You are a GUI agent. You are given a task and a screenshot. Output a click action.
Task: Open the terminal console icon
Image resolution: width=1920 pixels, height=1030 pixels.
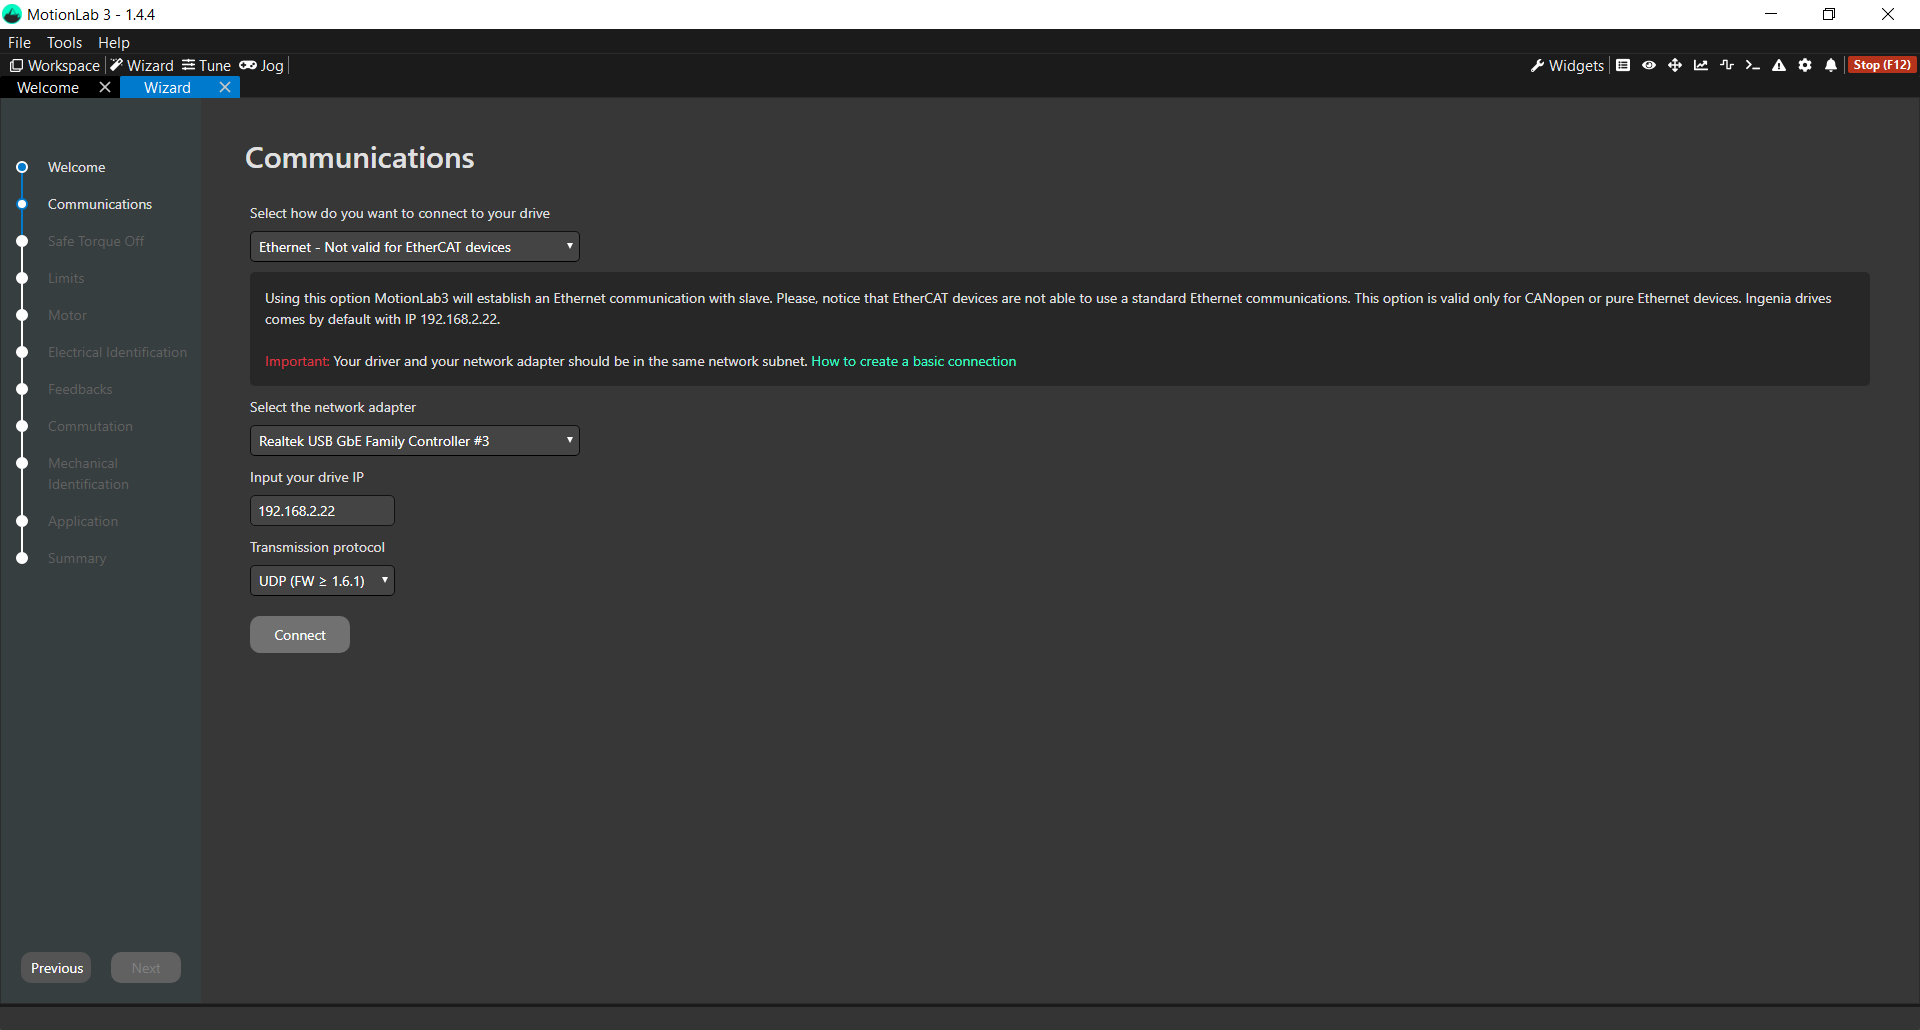tap(1752, 65)
